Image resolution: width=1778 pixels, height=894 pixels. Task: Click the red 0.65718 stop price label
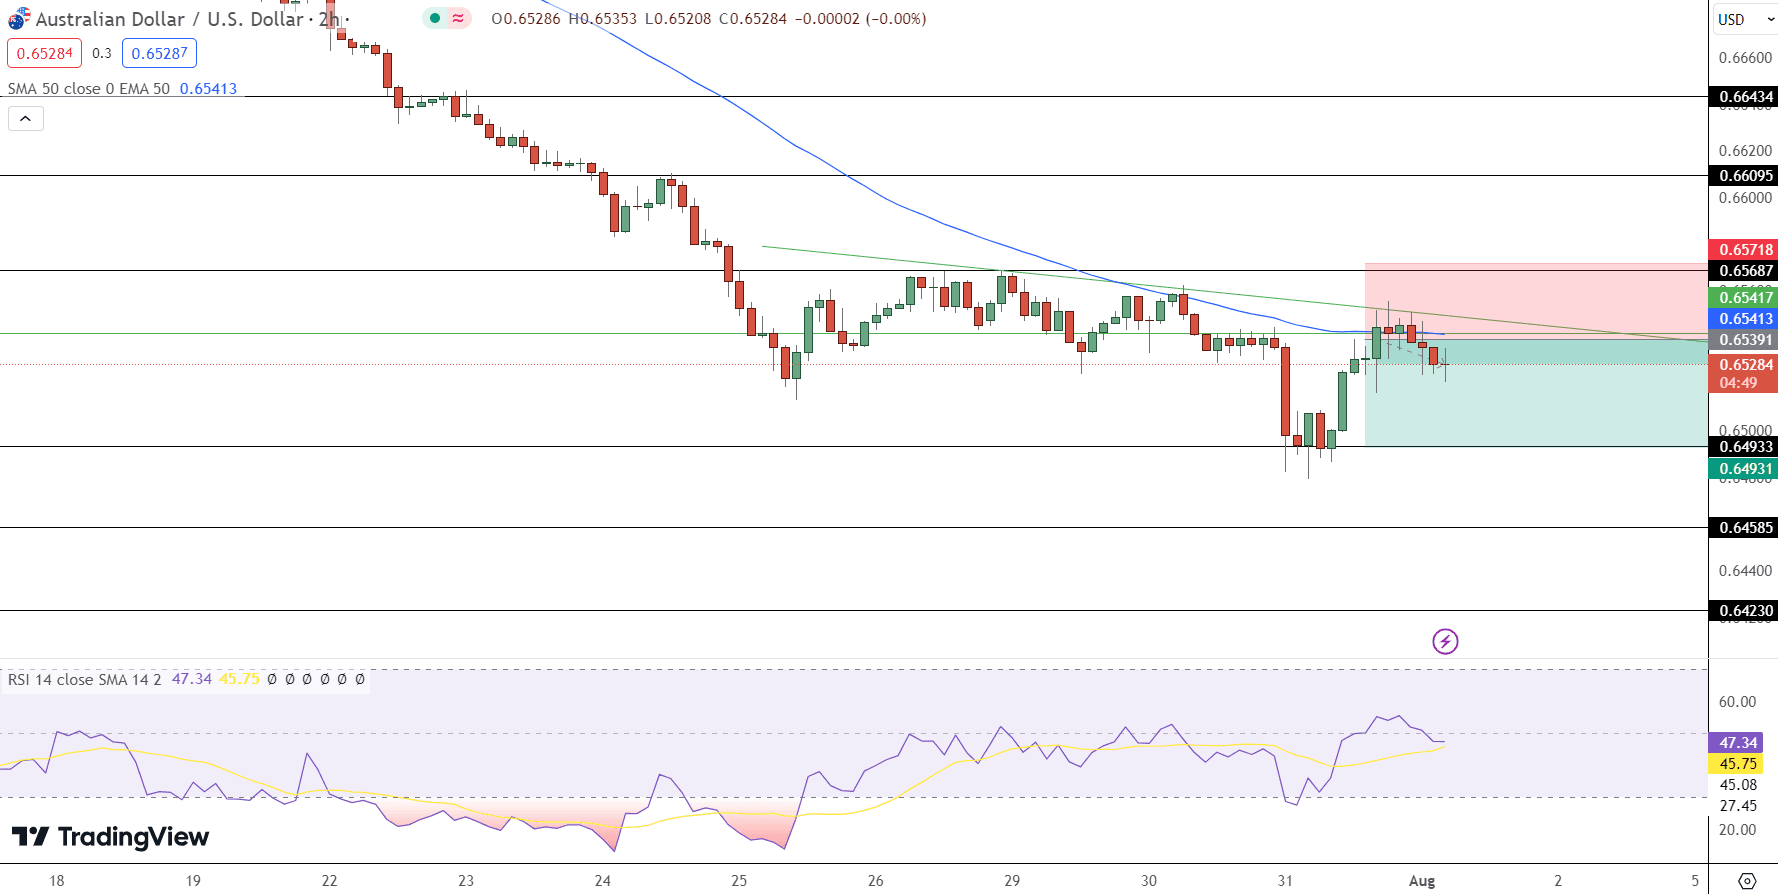[1744, 250]
